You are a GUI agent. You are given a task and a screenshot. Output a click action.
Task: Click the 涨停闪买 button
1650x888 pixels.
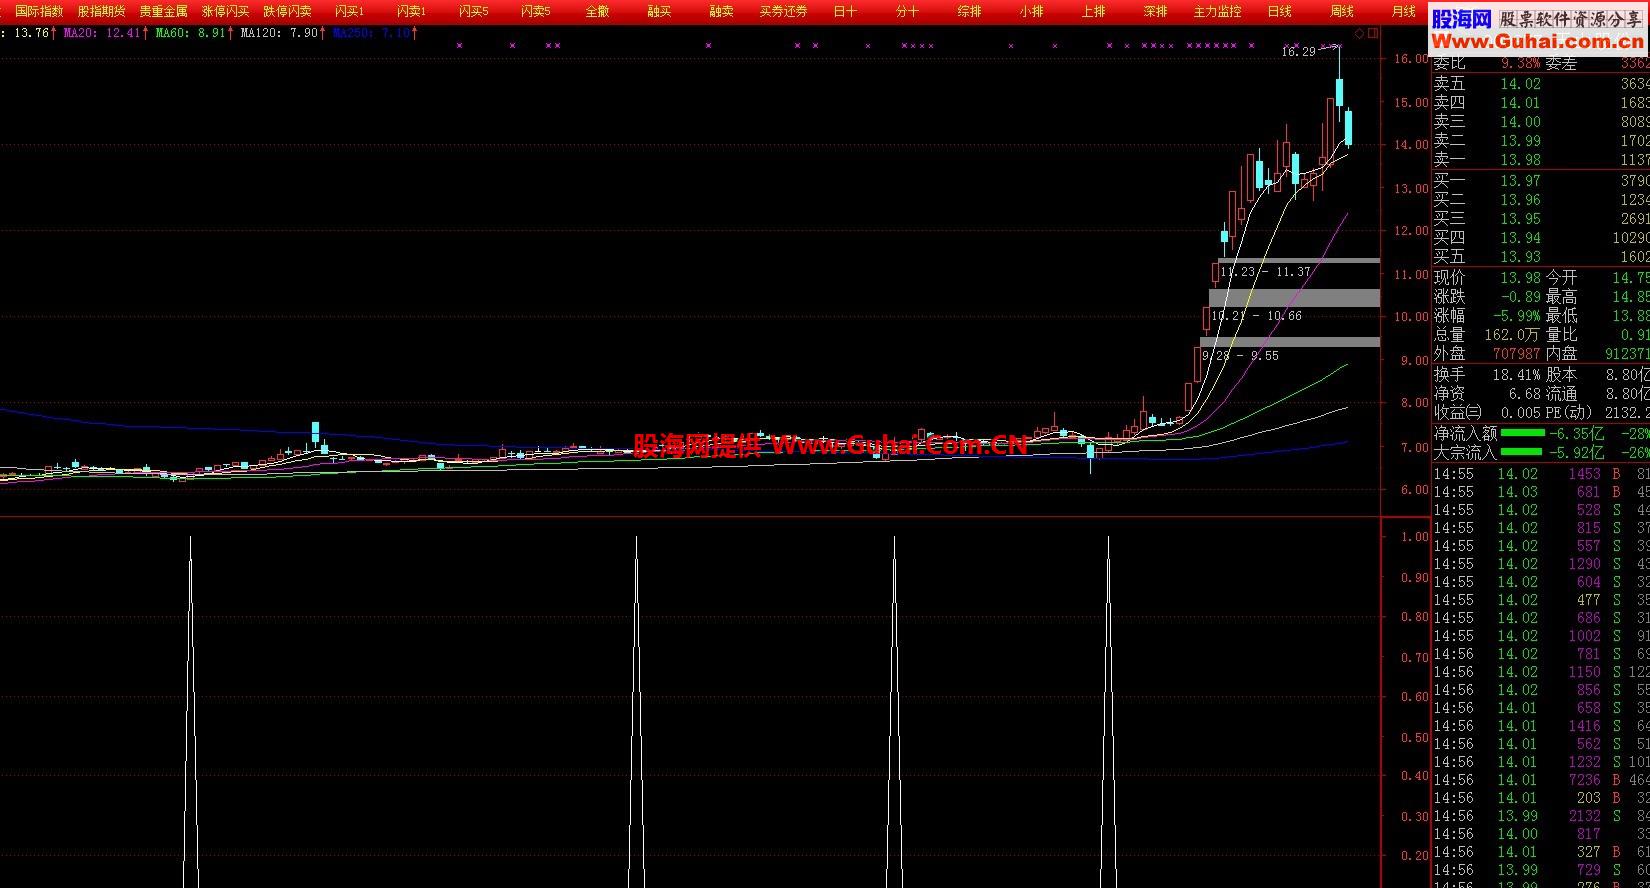coord(226,11)
